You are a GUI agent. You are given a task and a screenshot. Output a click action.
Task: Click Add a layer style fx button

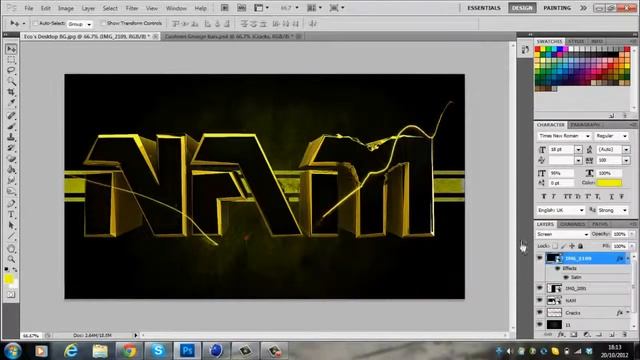tap(561, 335)
